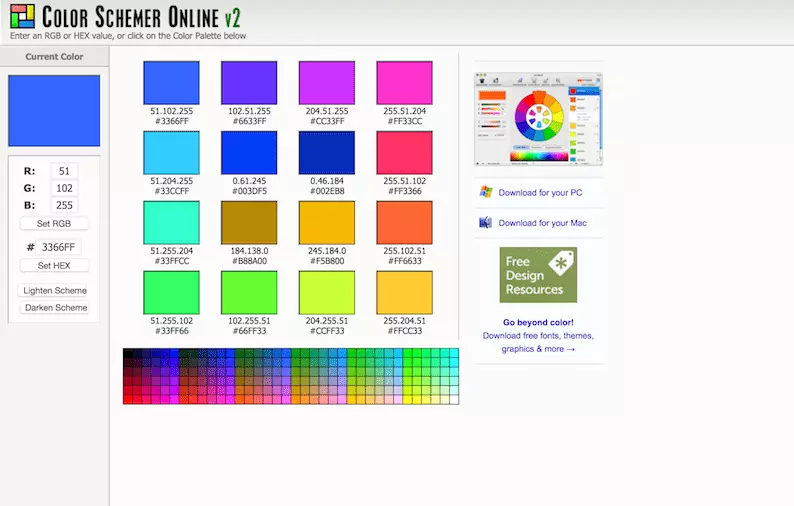
Task: Select the #B88A00 dark gold swatch
Action: pos(249,223)
